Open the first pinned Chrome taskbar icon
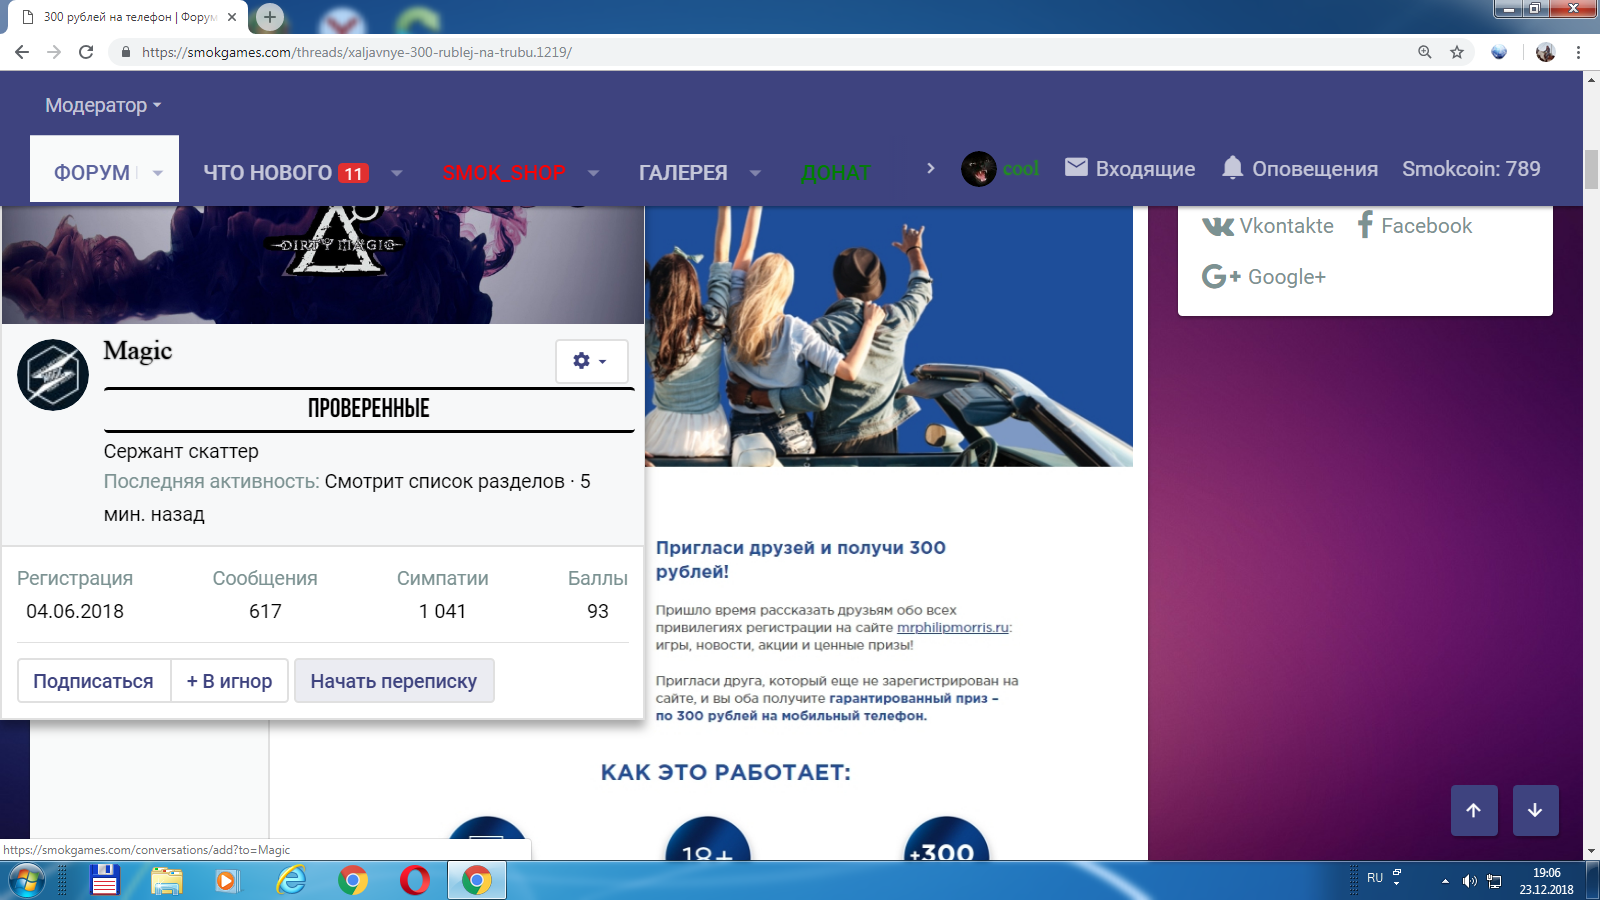The image size is (1600, 900). (353, 881)
